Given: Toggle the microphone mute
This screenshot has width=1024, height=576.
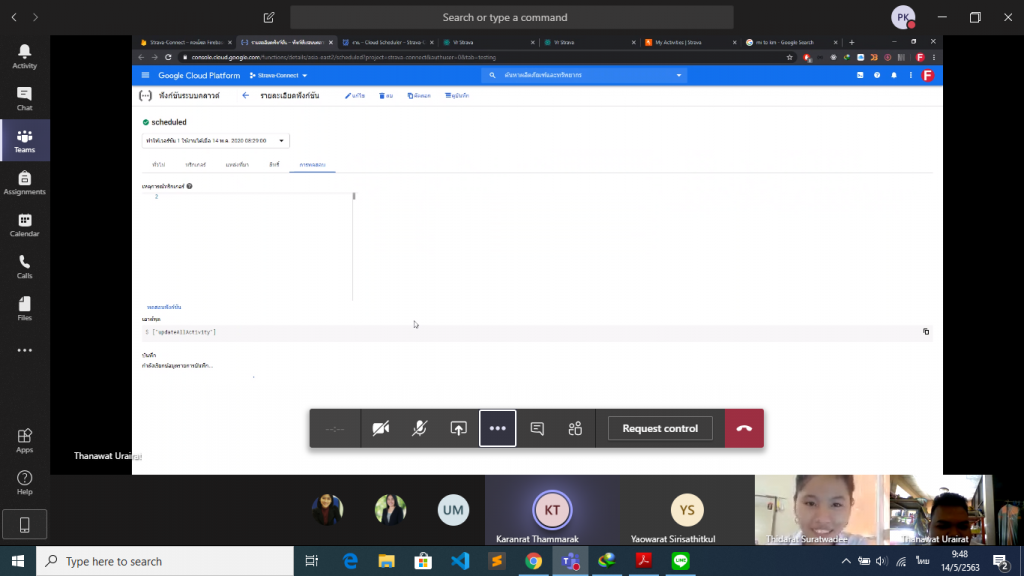Looking at the screenshot, I should [420, 428].
